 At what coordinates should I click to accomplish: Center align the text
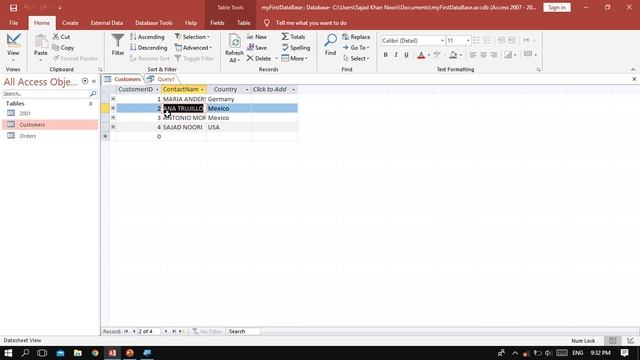[483, 55]
